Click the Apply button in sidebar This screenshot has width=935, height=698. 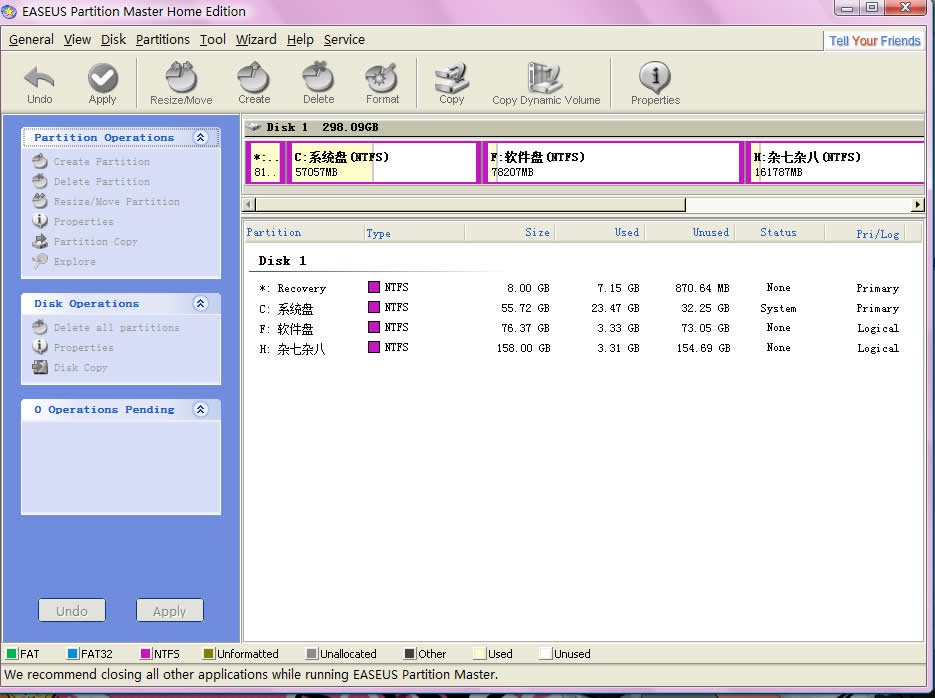coord(169,611)
